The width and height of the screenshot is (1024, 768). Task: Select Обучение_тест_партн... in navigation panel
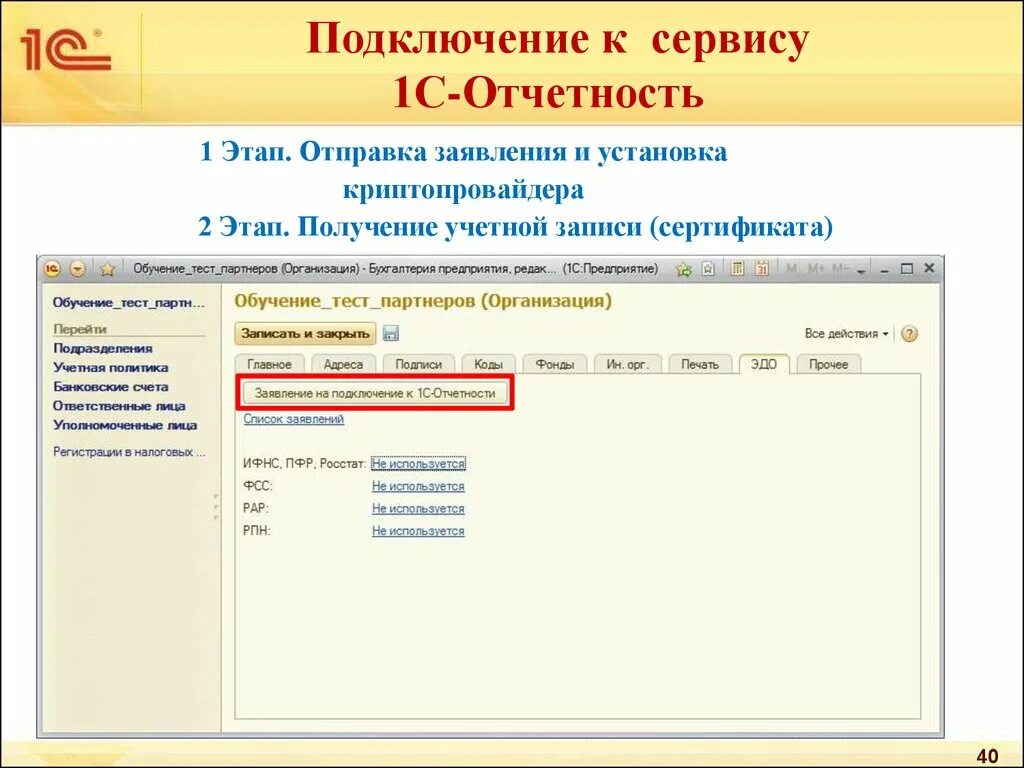click(x=129, y=303)
